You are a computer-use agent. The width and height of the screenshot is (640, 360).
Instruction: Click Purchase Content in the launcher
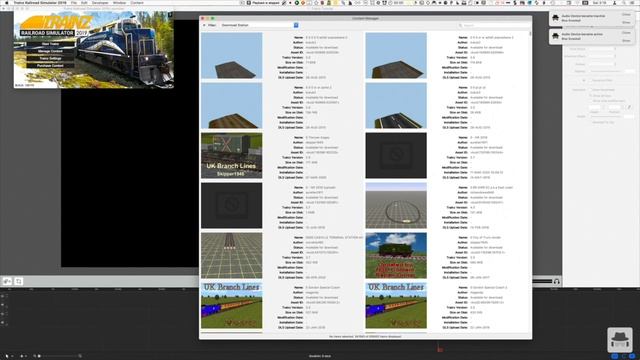[x=50, y=65]
